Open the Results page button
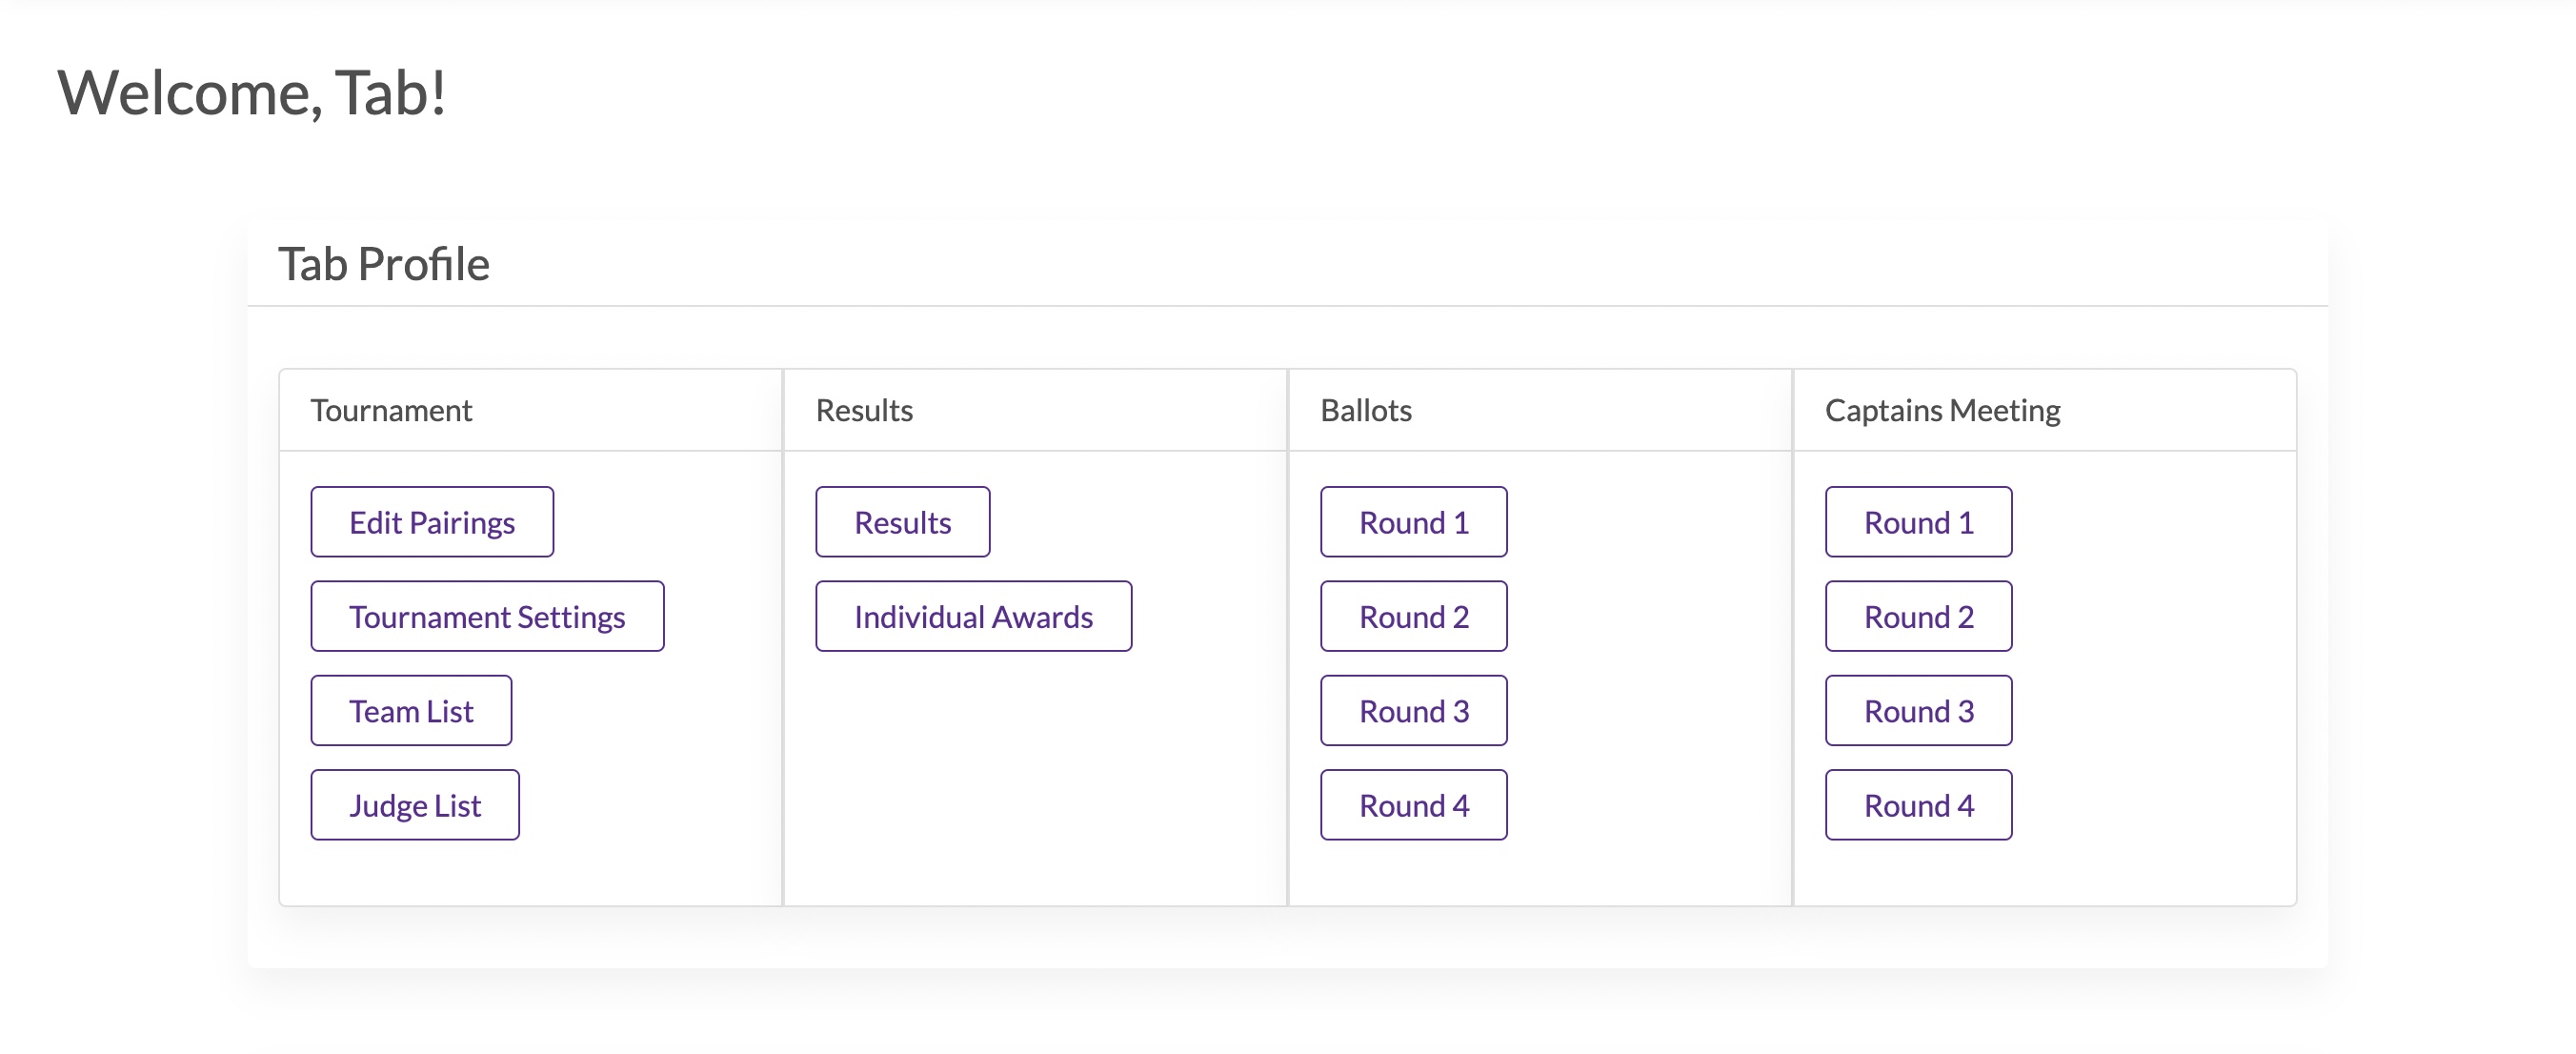The height and width of the screenshot is (1054, 2576). click(902, 522)
